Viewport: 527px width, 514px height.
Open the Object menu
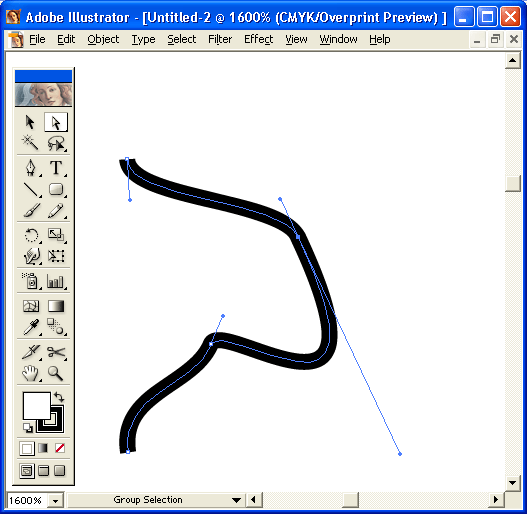point(103,39)
